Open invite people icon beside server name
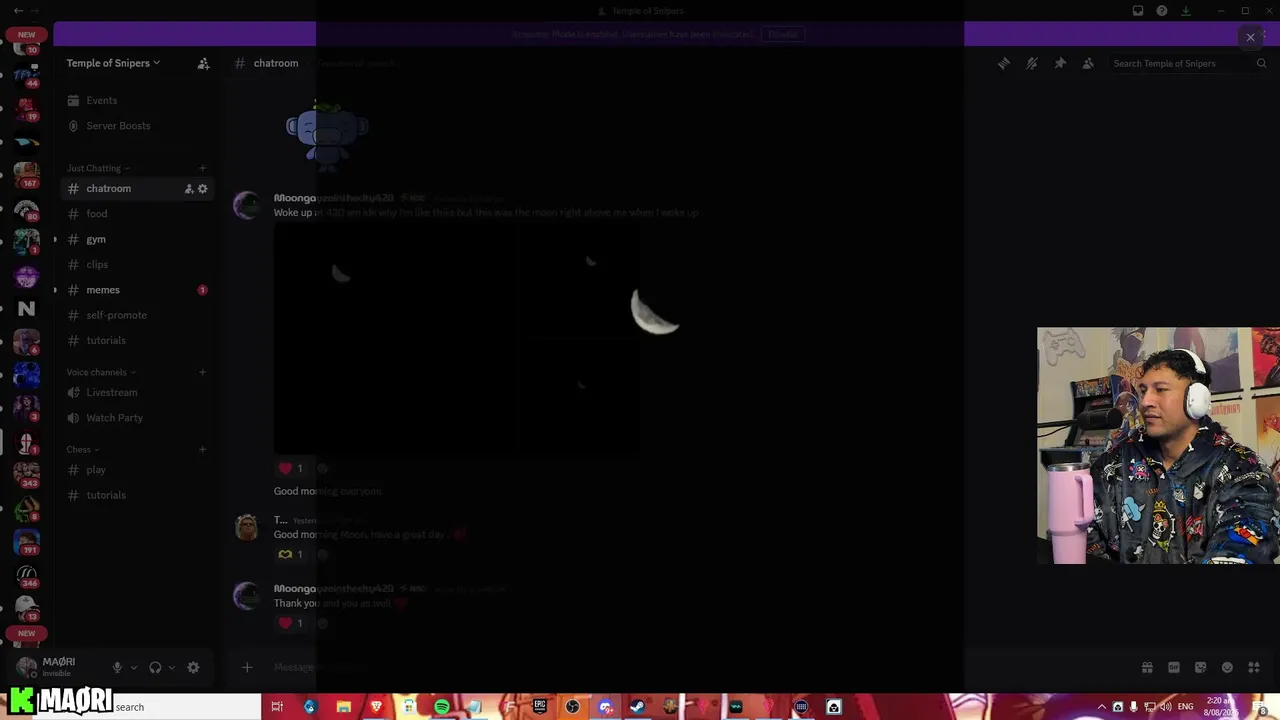Screen dimensions: 1280x720 (x=203, y=63)
